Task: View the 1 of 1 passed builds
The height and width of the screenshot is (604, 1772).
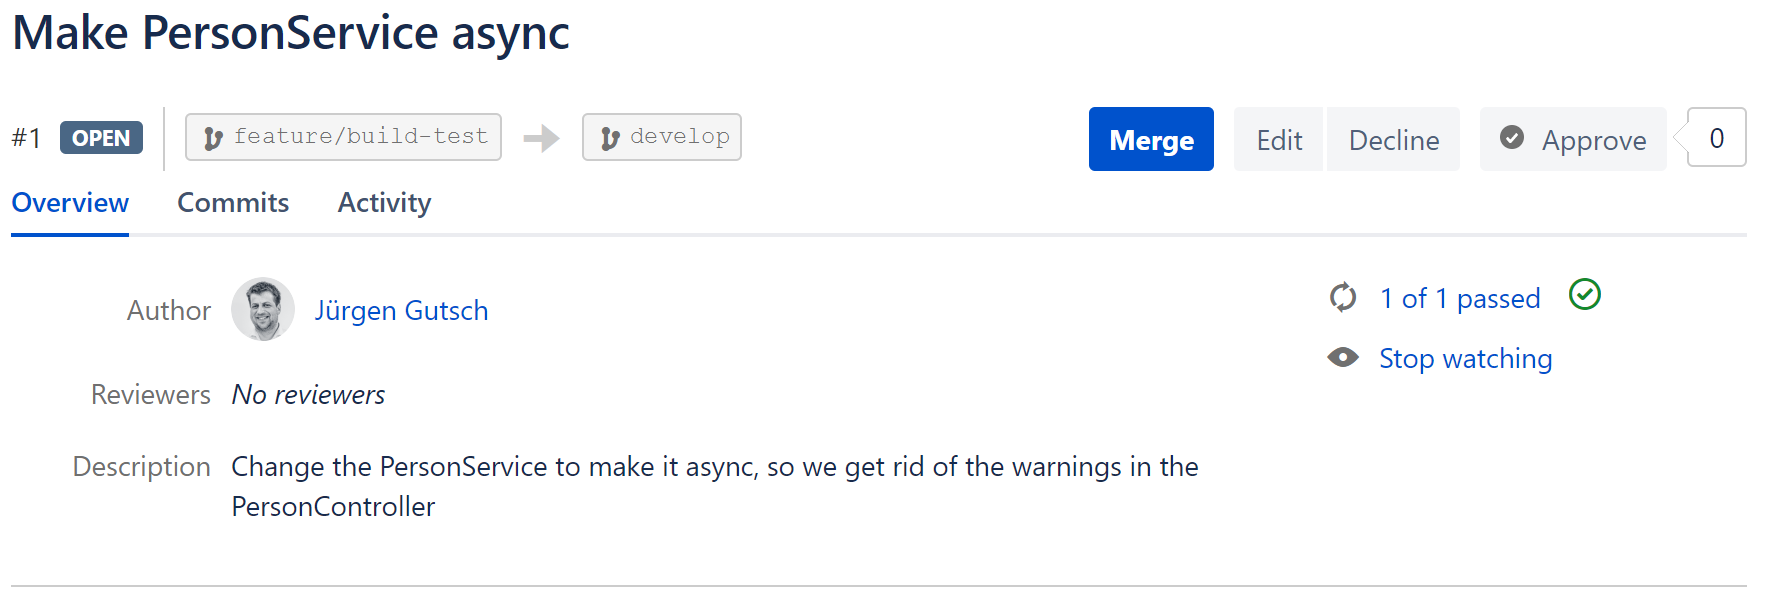Action: [1459, 298]
